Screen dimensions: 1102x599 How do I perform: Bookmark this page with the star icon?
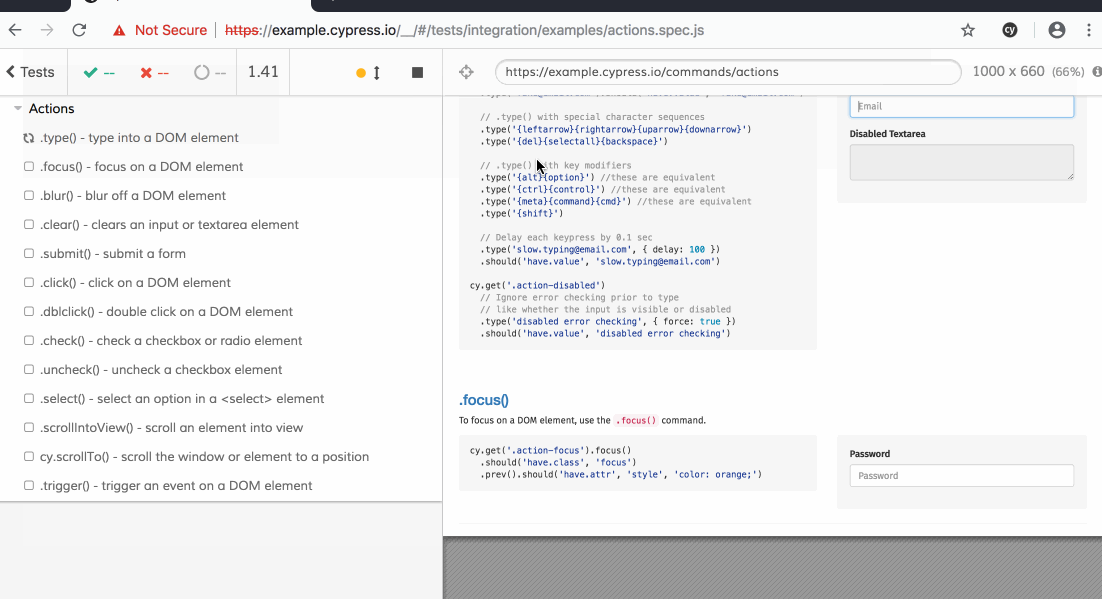pos(967,30)
